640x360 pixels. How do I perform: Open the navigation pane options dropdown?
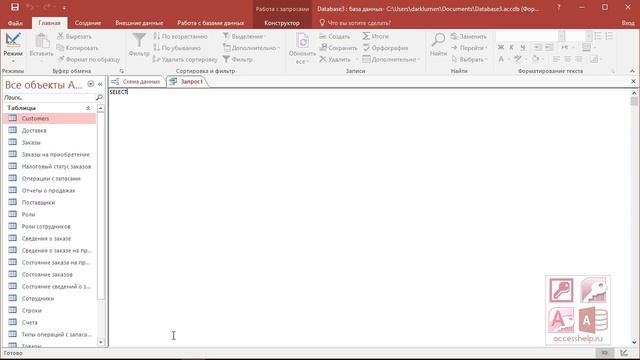tap(91, 84)
